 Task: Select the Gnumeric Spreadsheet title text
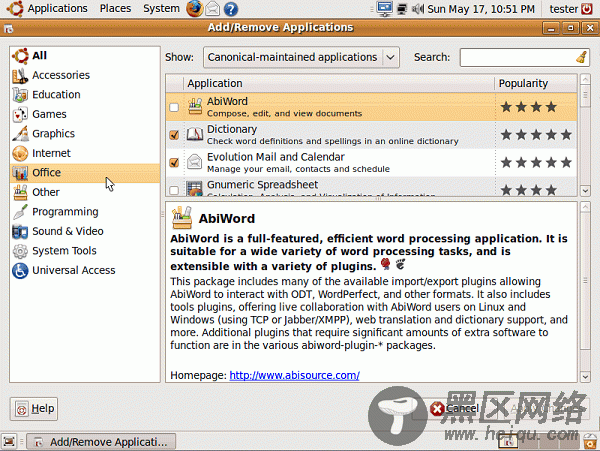[262, 185]
